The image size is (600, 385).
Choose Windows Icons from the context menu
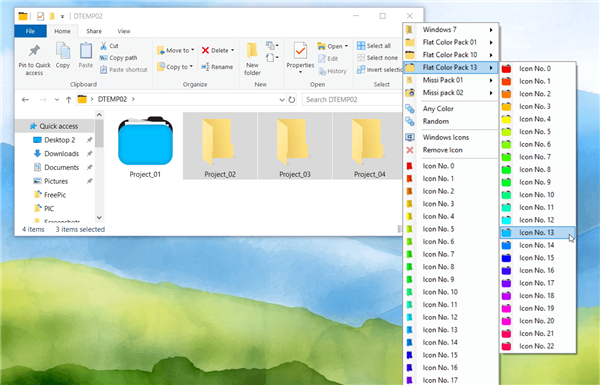click(x=451, y=137)
